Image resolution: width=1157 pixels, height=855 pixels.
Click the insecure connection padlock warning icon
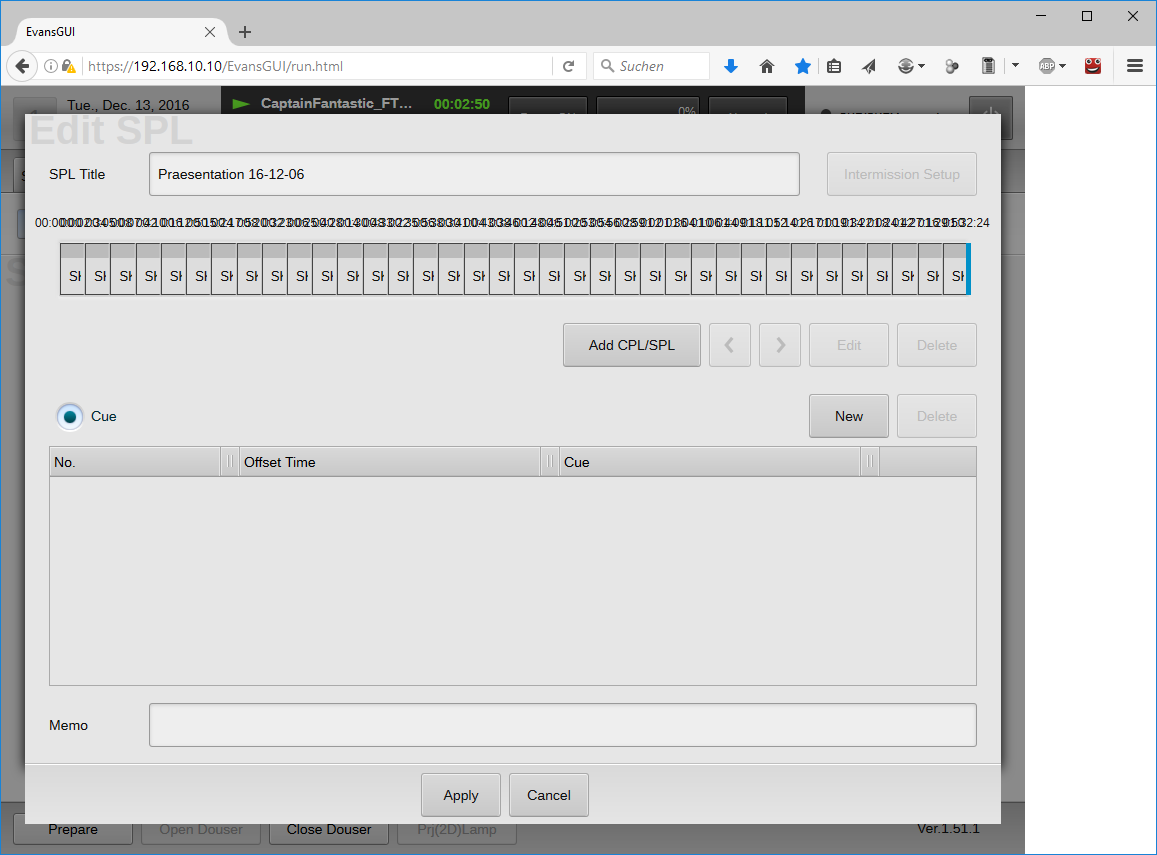pyautogui.click(x=68, y=66)
